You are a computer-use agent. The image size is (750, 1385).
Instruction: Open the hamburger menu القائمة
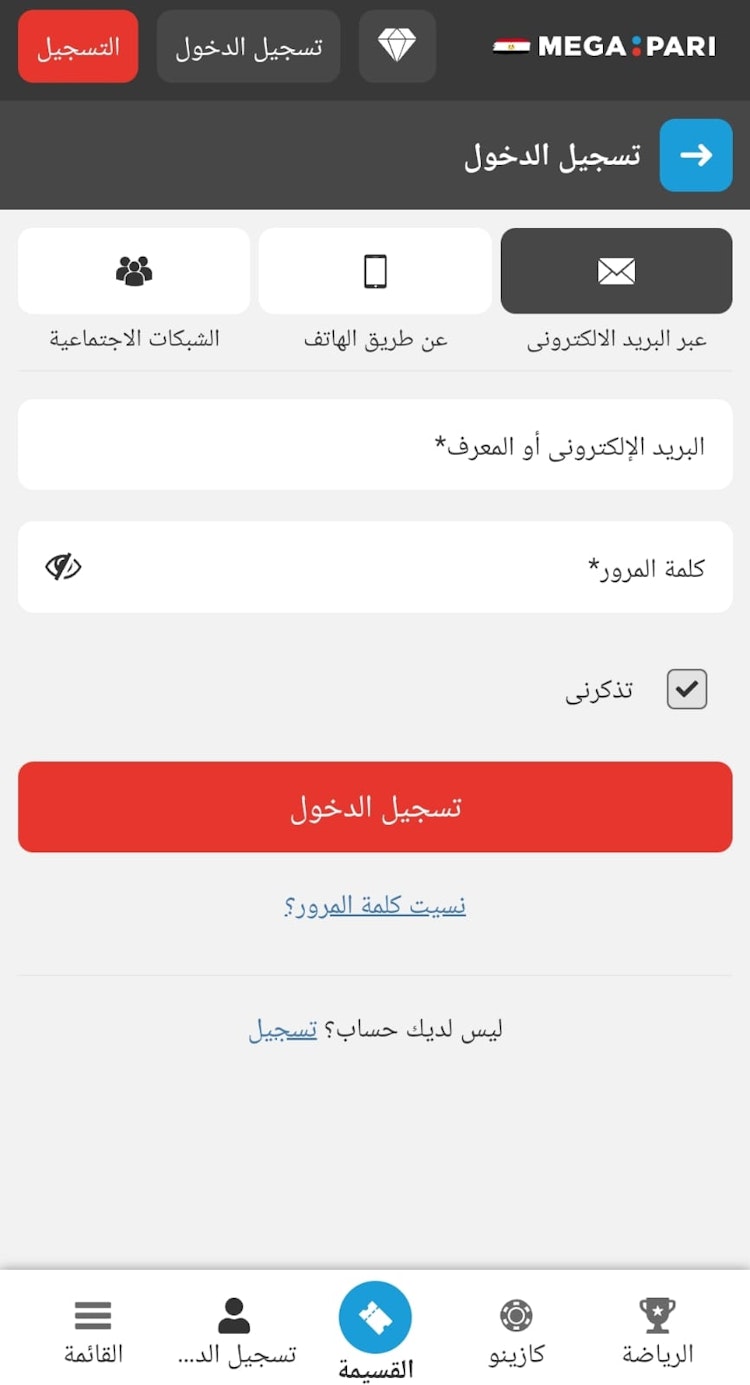pos(93,1316)
